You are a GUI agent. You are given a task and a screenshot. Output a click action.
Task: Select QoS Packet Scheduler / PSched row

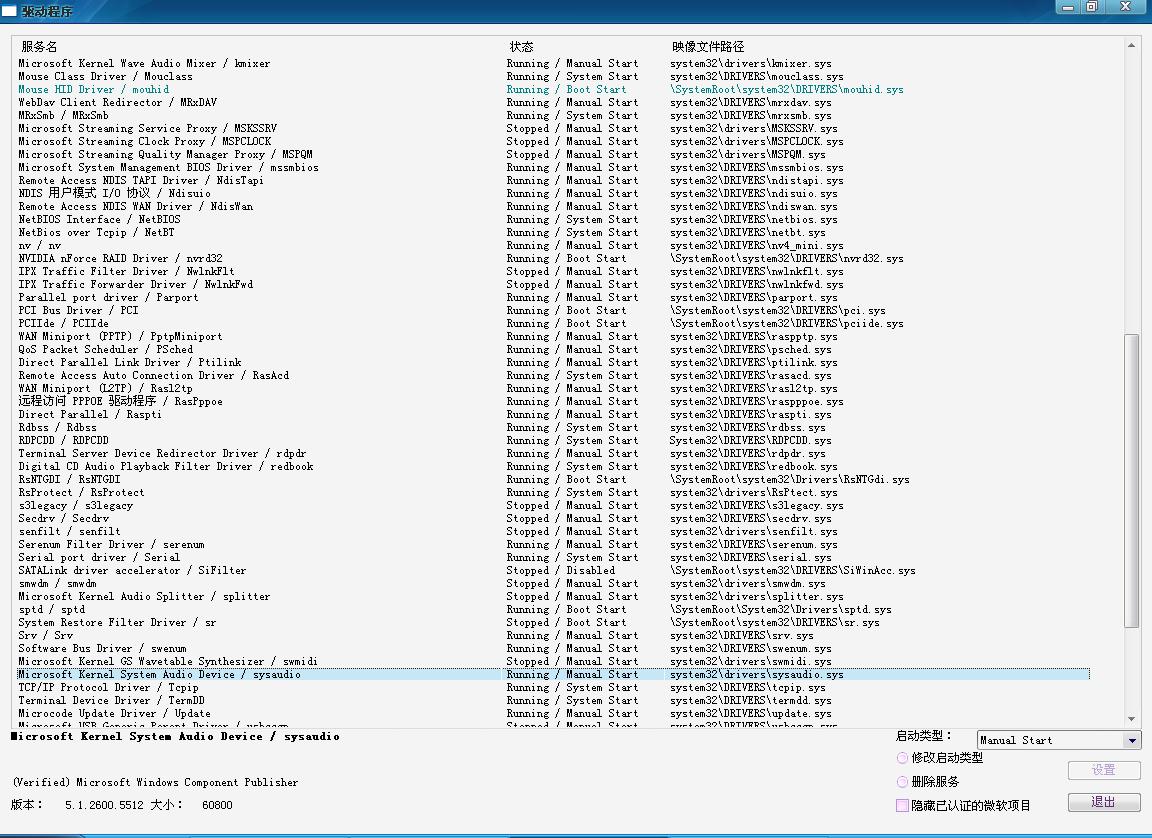pos(553,350)
